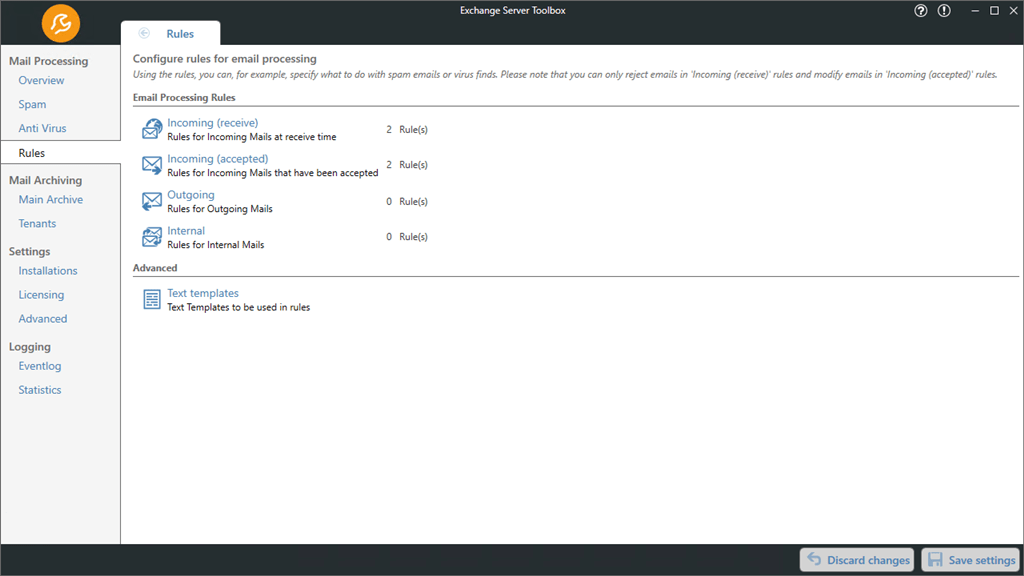Open help via question mark icon
The width and height of the screenshot is (1024, 576).
click(x=921, y=11)
